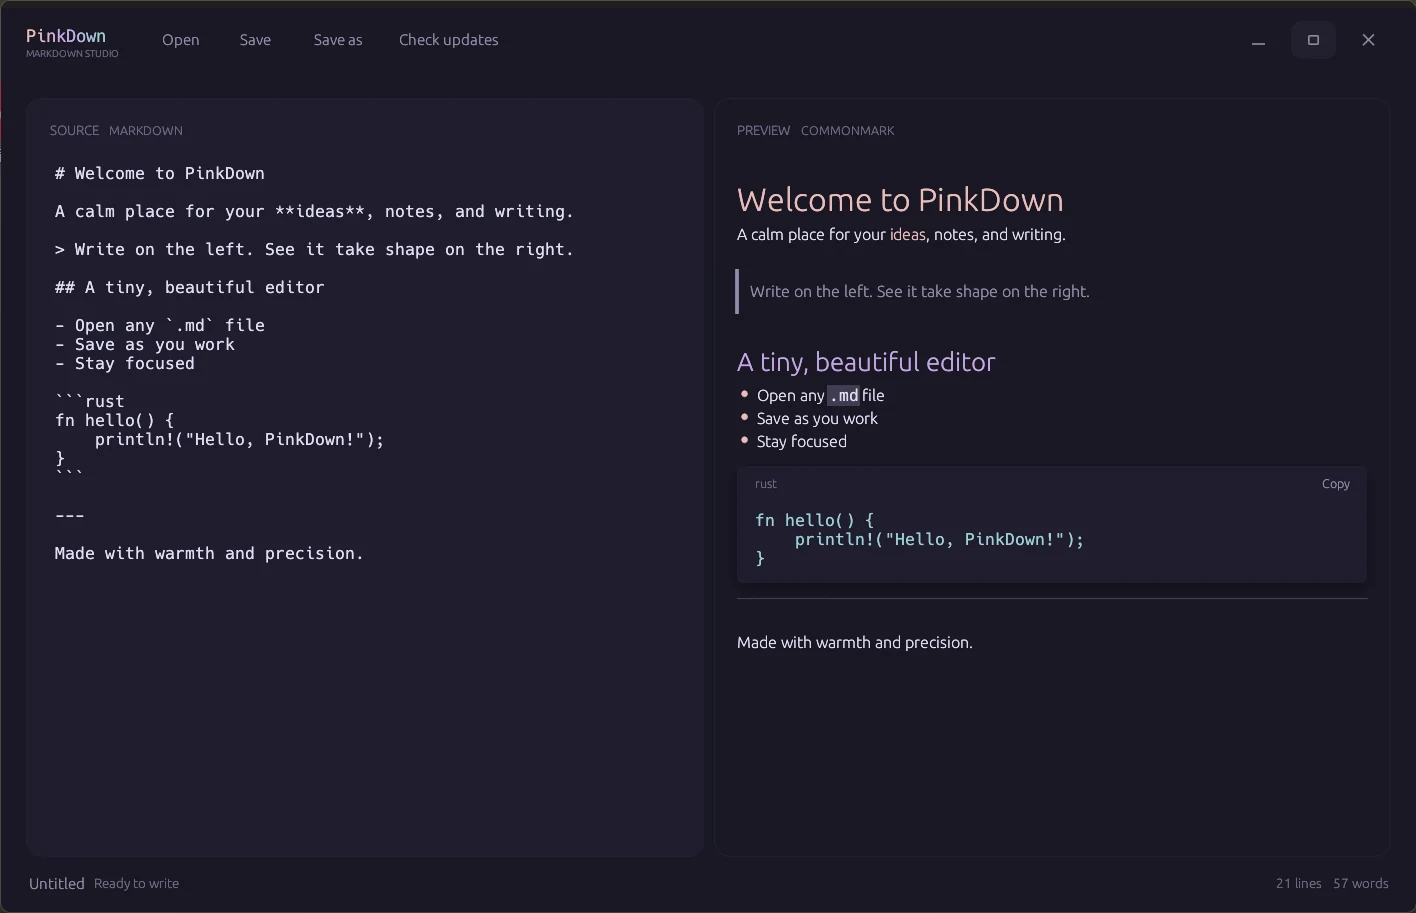
Task: Click the SOURCE panel label
Action: coord(74,131)
